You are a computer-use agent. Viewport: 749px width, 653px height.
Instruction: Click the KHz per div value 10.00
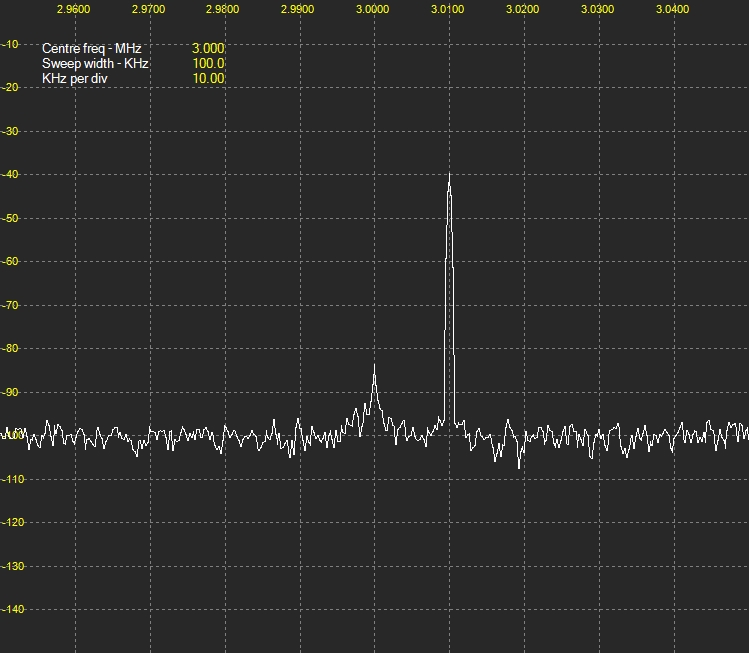point(208,78)
